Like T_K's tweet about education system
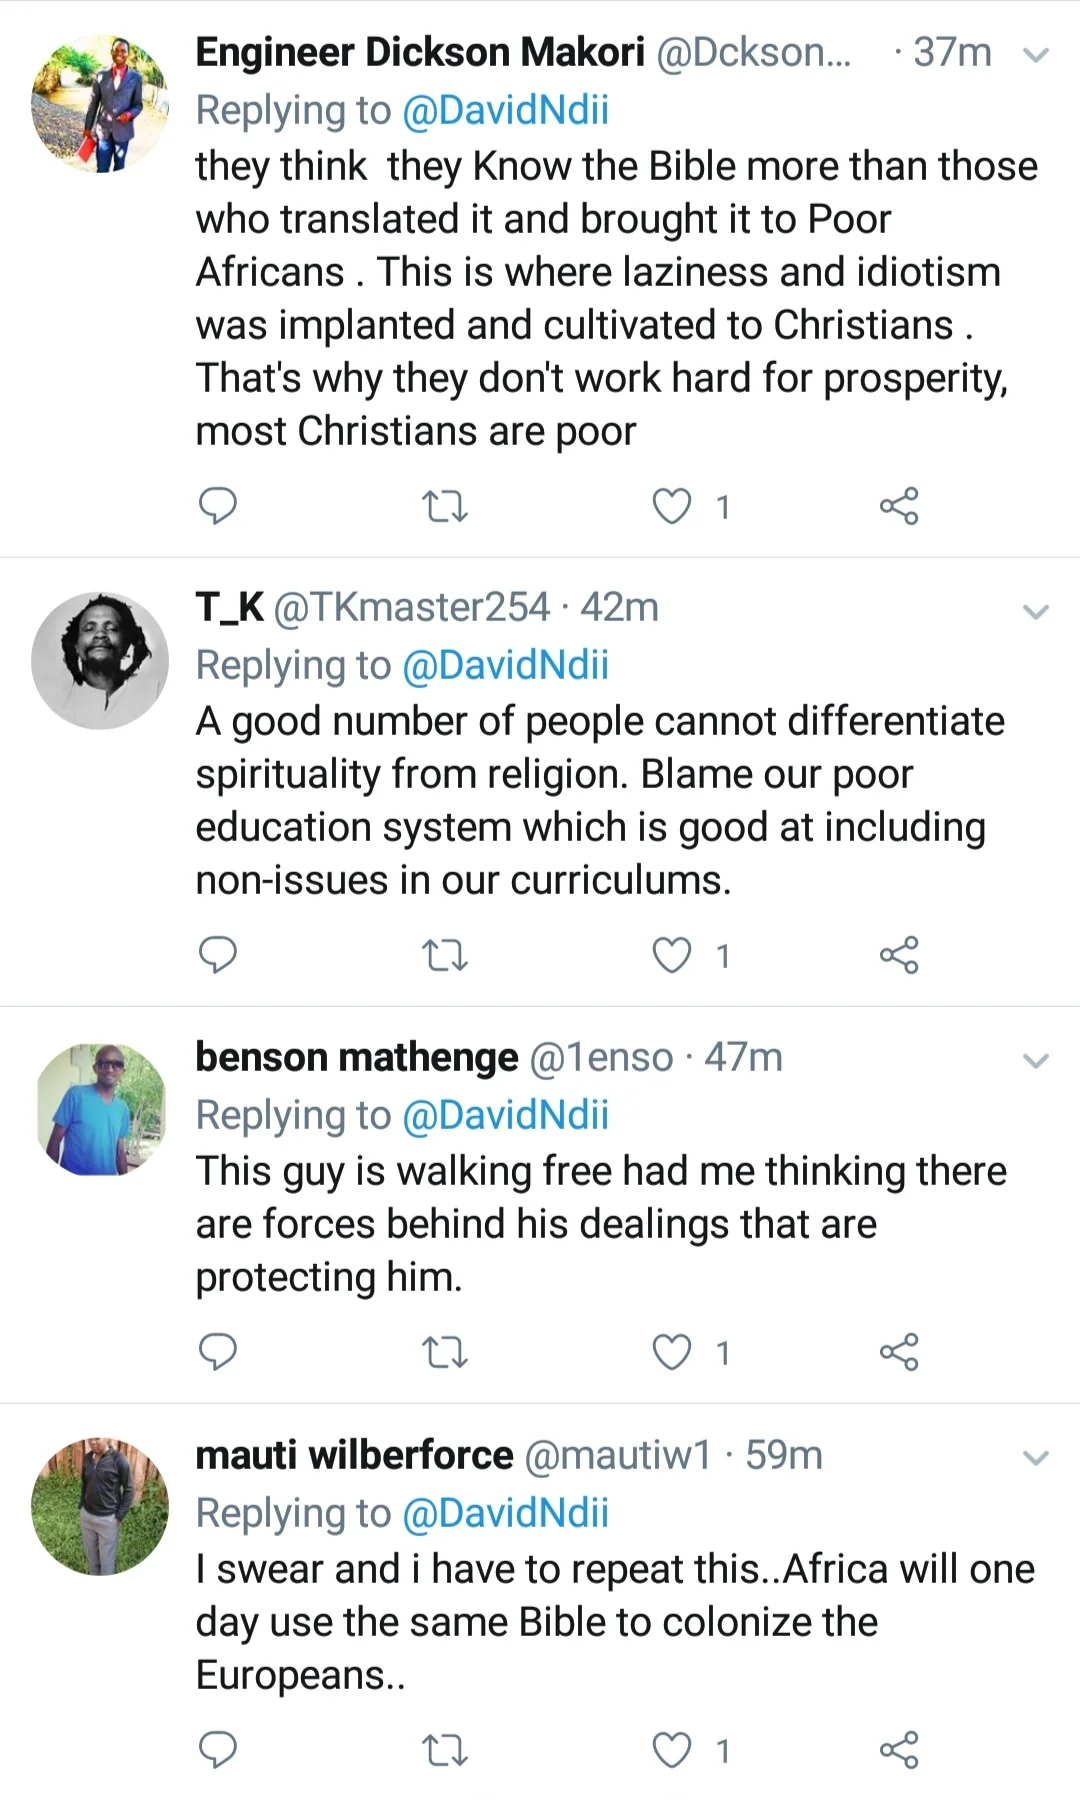This screenshot has width=1080, height=1800. 672,956
